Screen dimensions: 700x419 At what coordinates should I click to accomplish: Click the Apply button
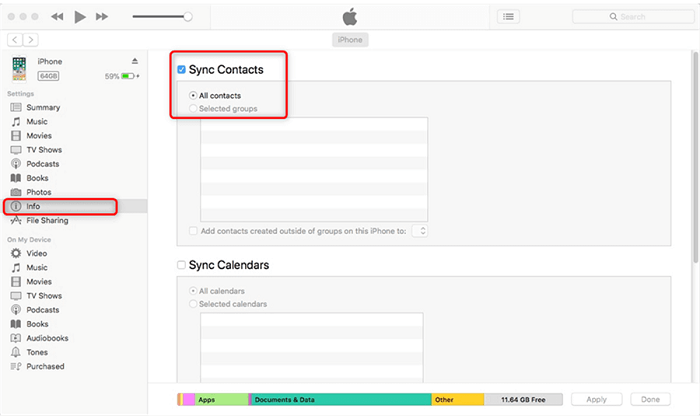[596, 399]
